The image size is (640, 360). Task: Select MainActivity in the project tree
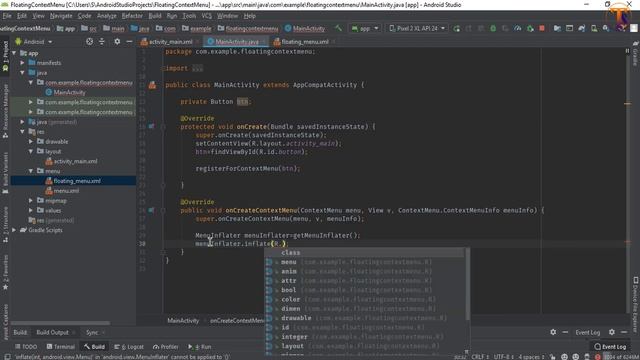click(69, 93)
